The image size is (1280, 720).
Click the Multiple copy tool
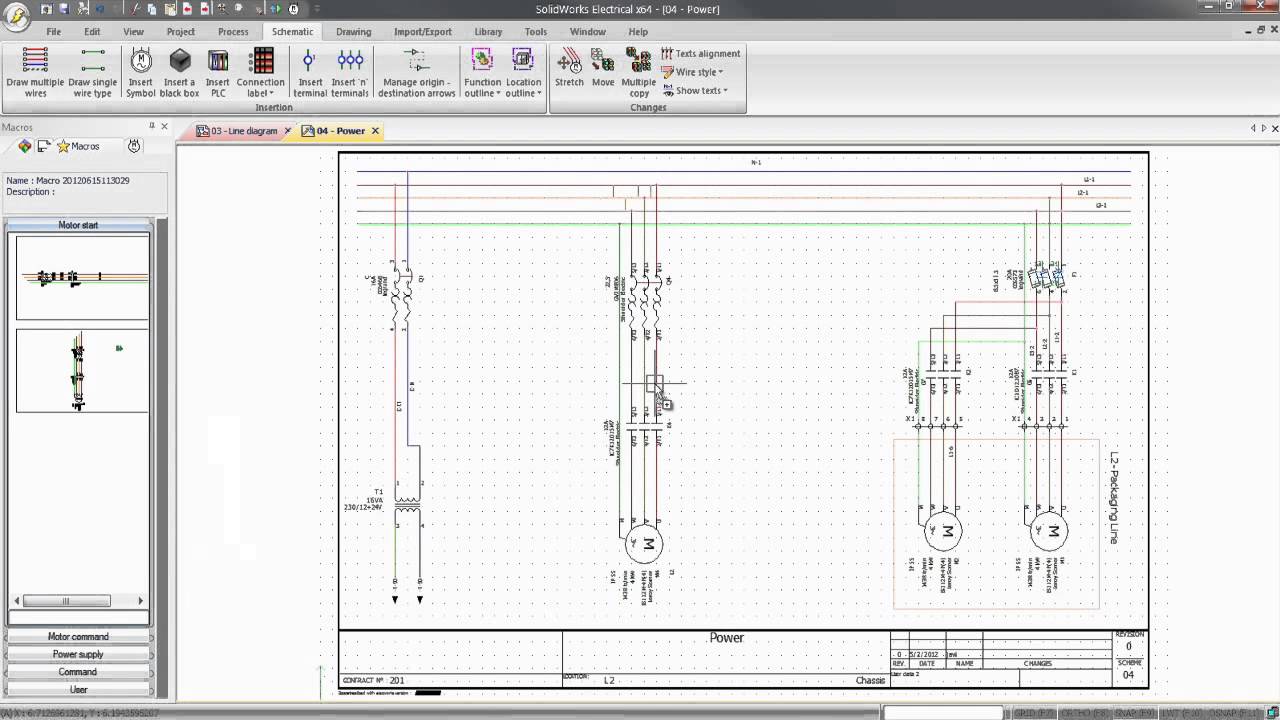point(638,73)
